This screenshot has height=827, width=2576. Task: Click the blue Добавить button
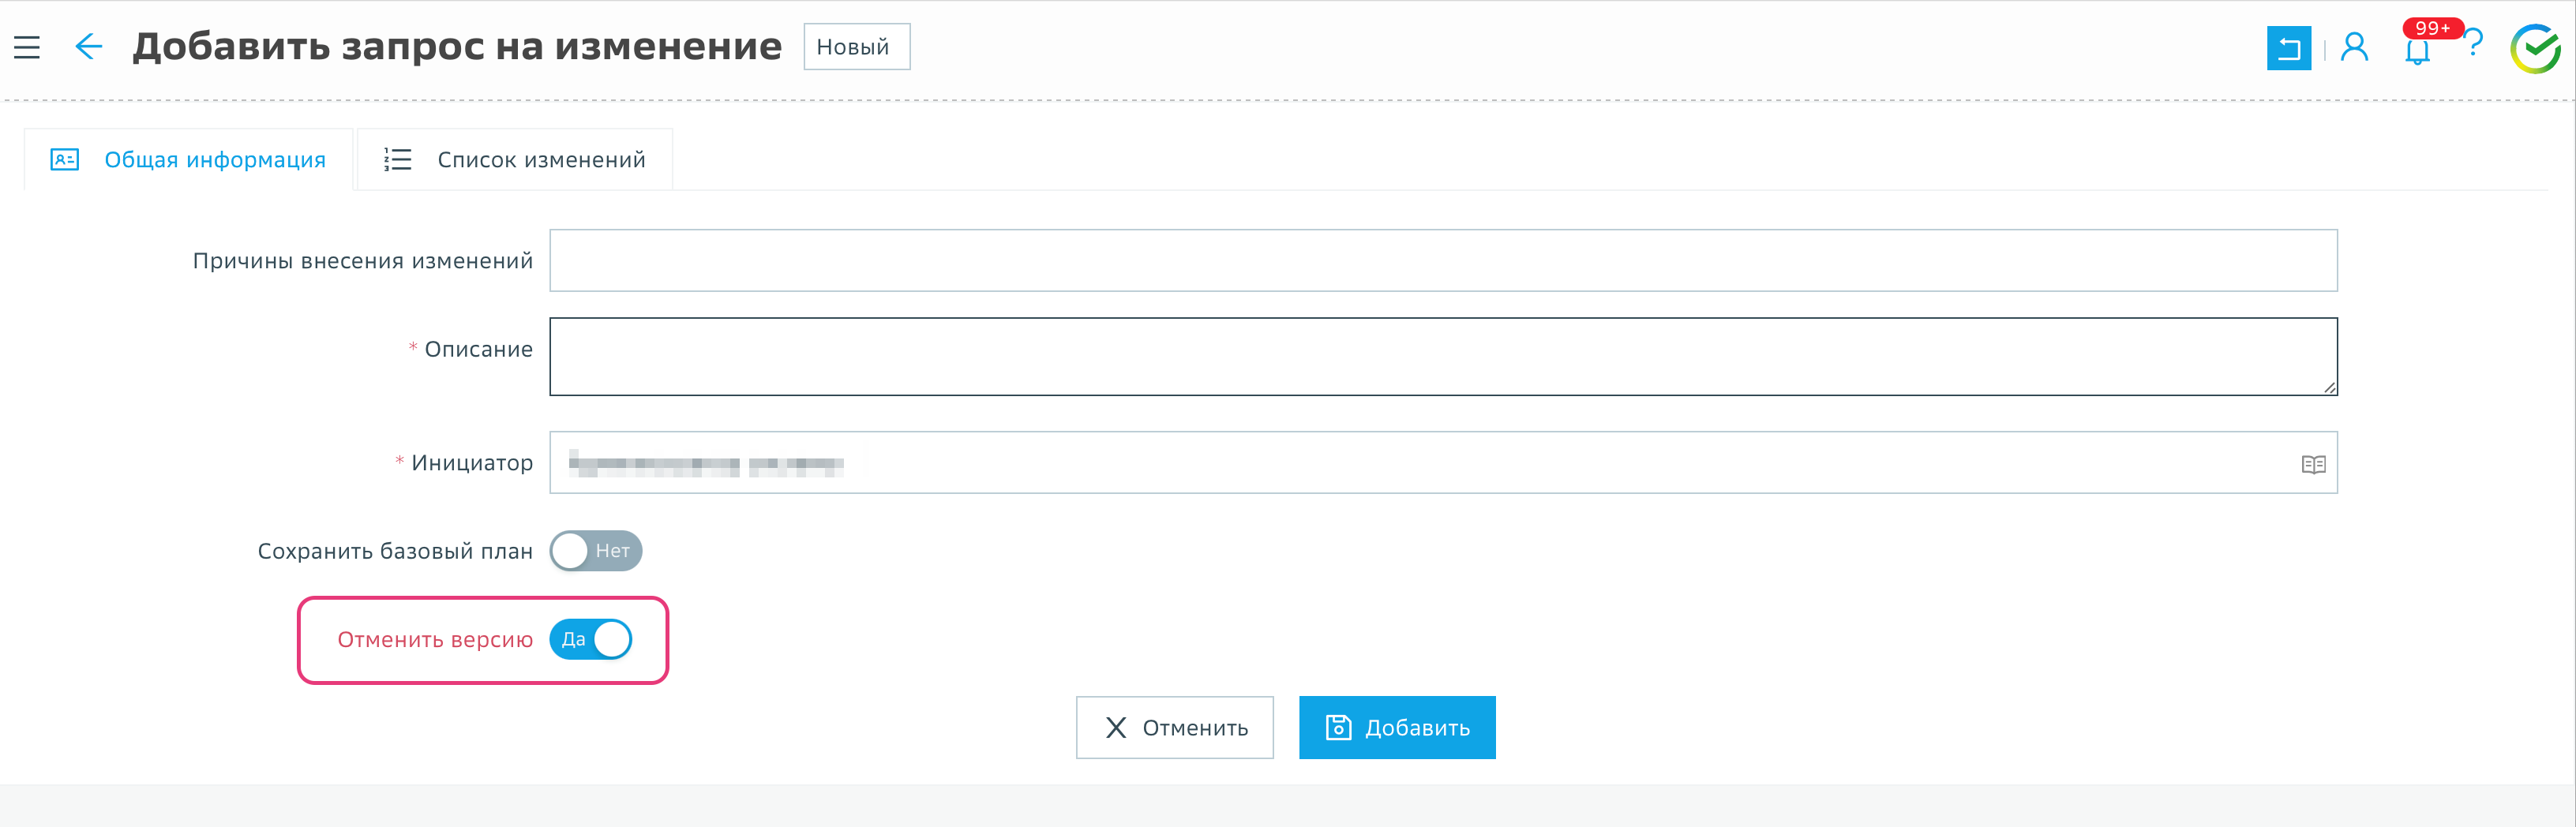tap(1396, 728)
